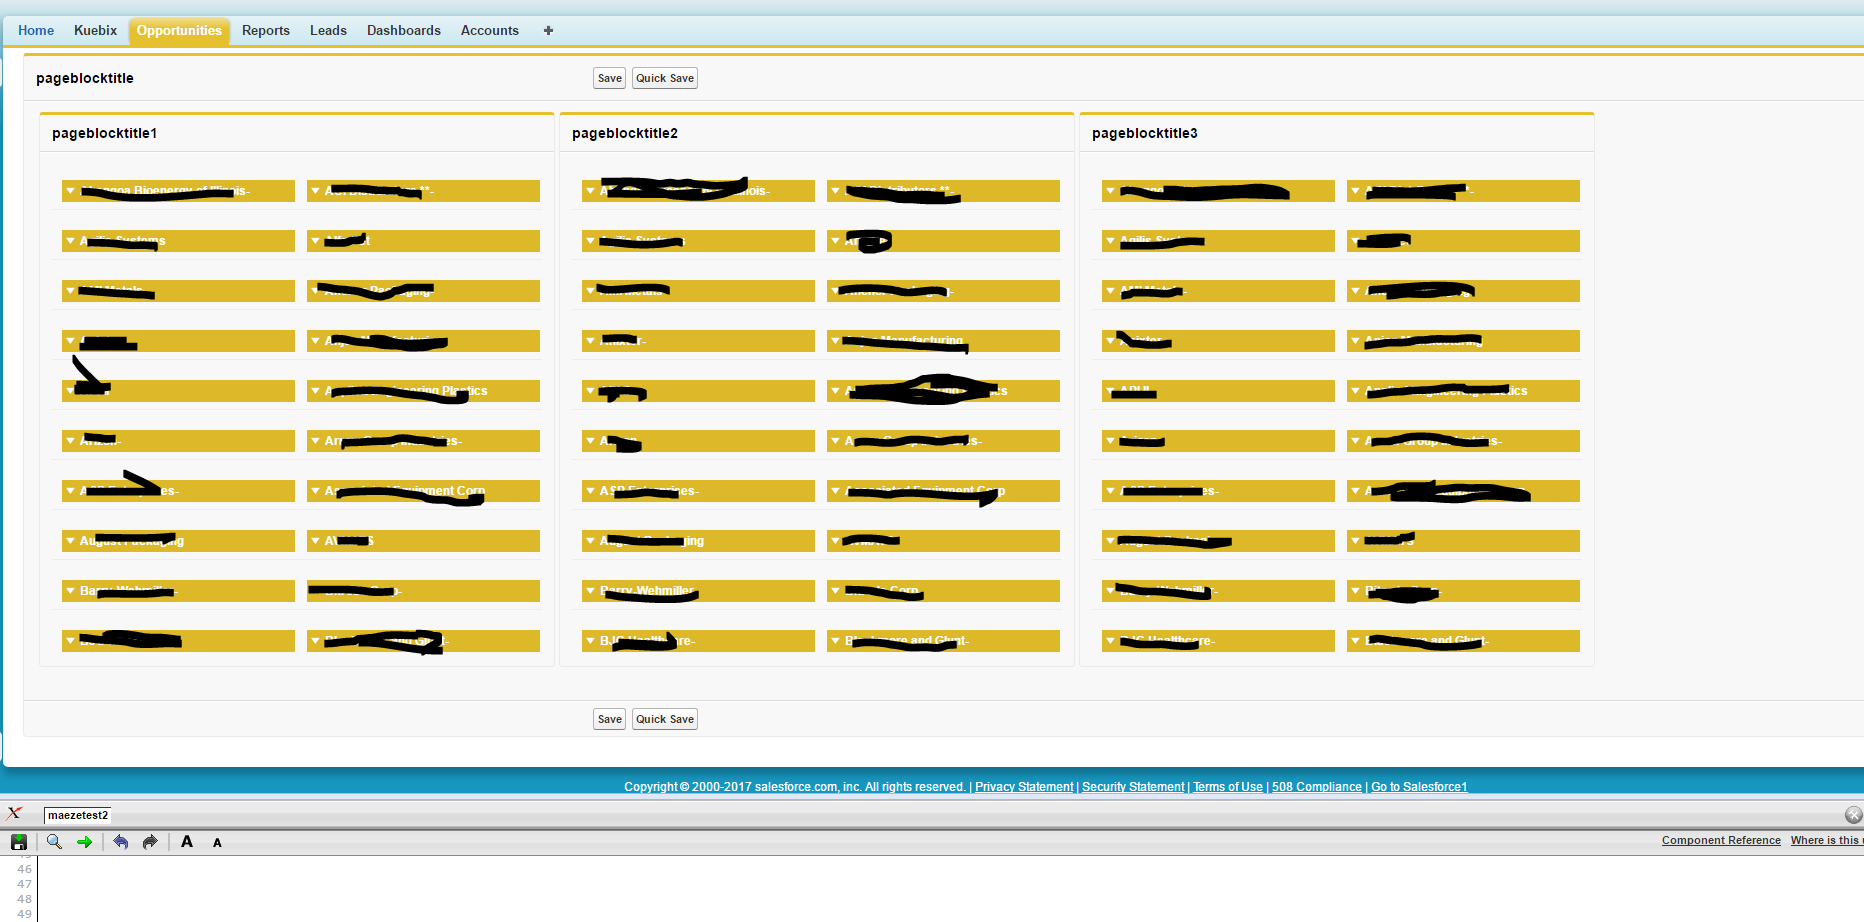This screenshot has width=1864, height=922.
Task: Click the top Quick Save button
Action: tap(665, 78)
